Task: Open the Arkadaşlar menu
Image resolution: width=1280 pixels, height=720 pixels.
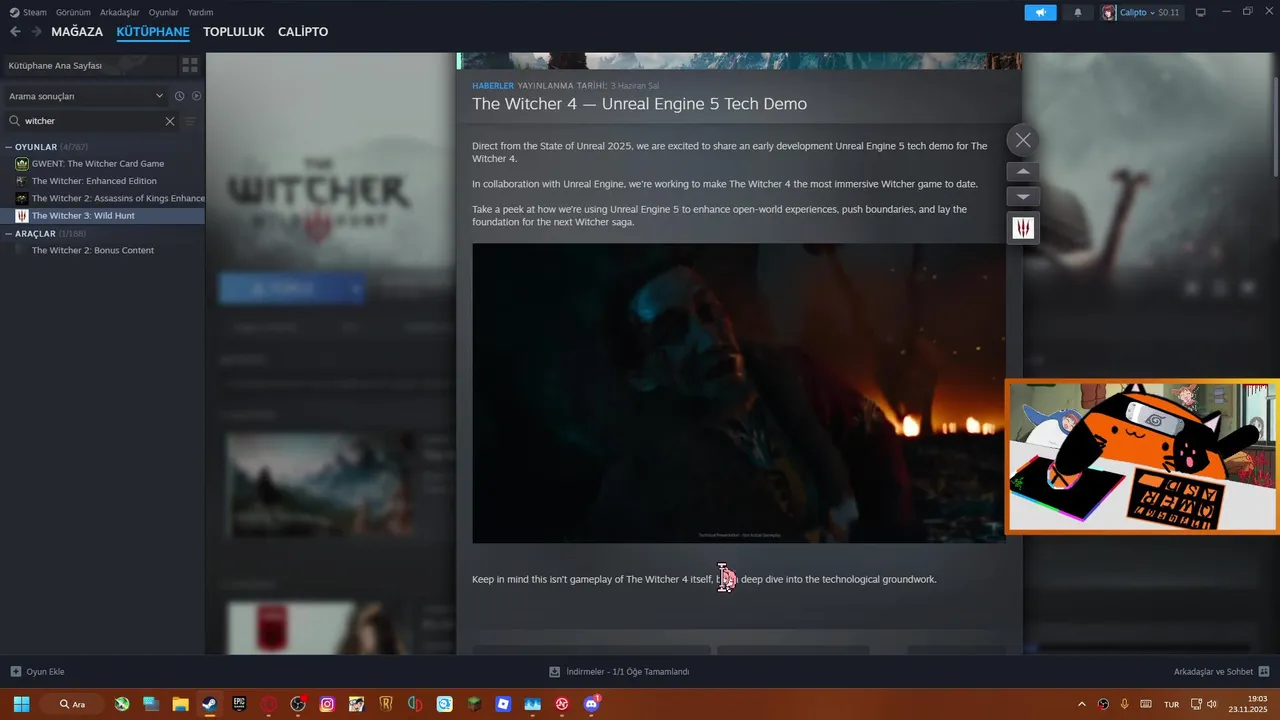Action: (120, 12)
